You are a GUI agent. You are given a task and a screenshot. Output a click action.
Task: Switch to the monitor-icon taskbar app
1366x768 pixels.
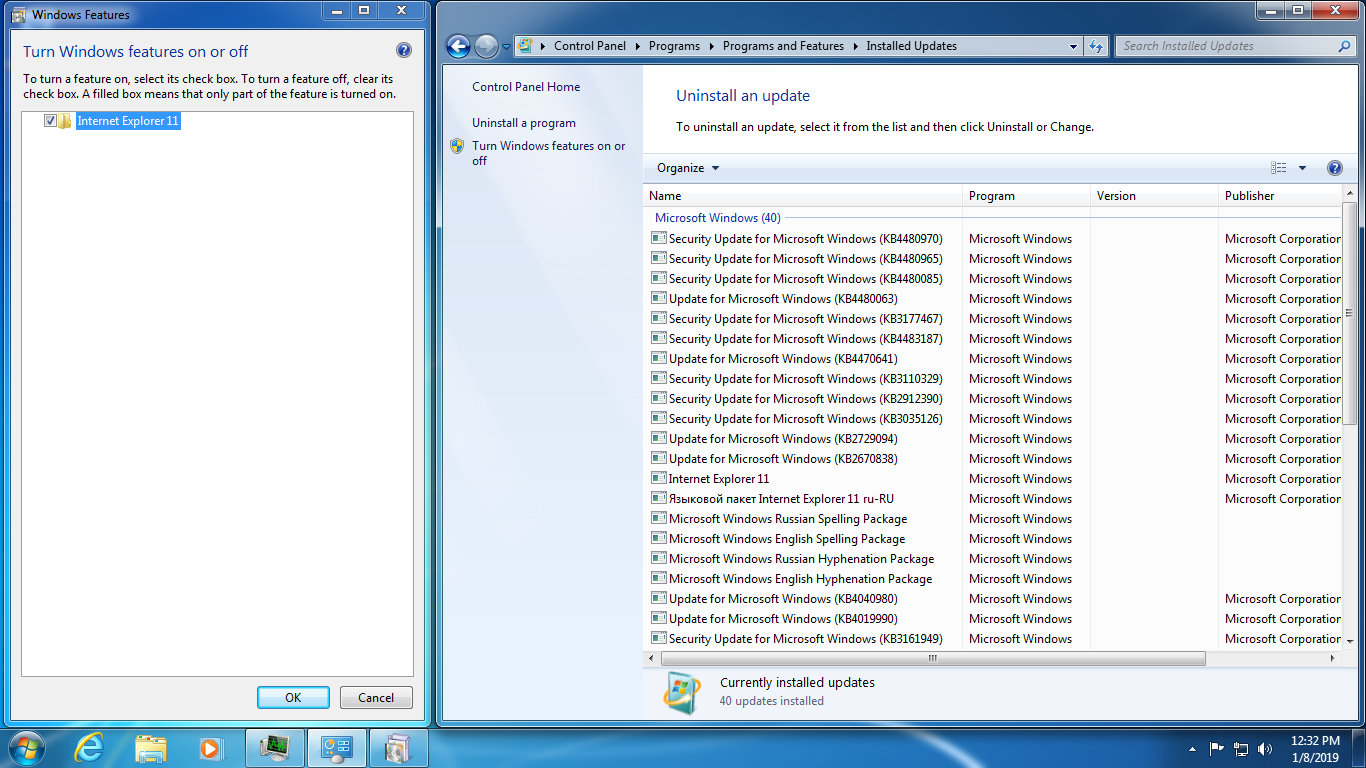[275, 747]
